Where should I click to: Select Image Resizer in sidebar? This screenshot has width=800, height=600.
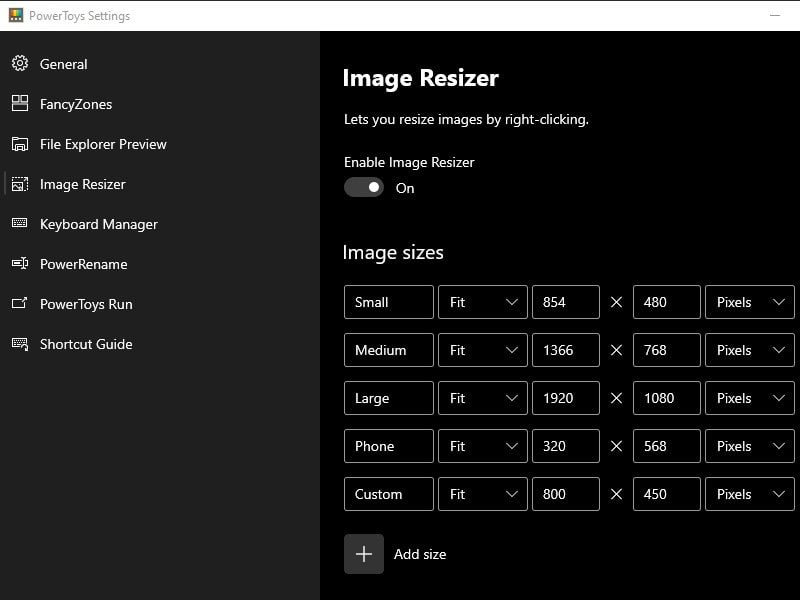pyautogui.click(x=160, y=184)
